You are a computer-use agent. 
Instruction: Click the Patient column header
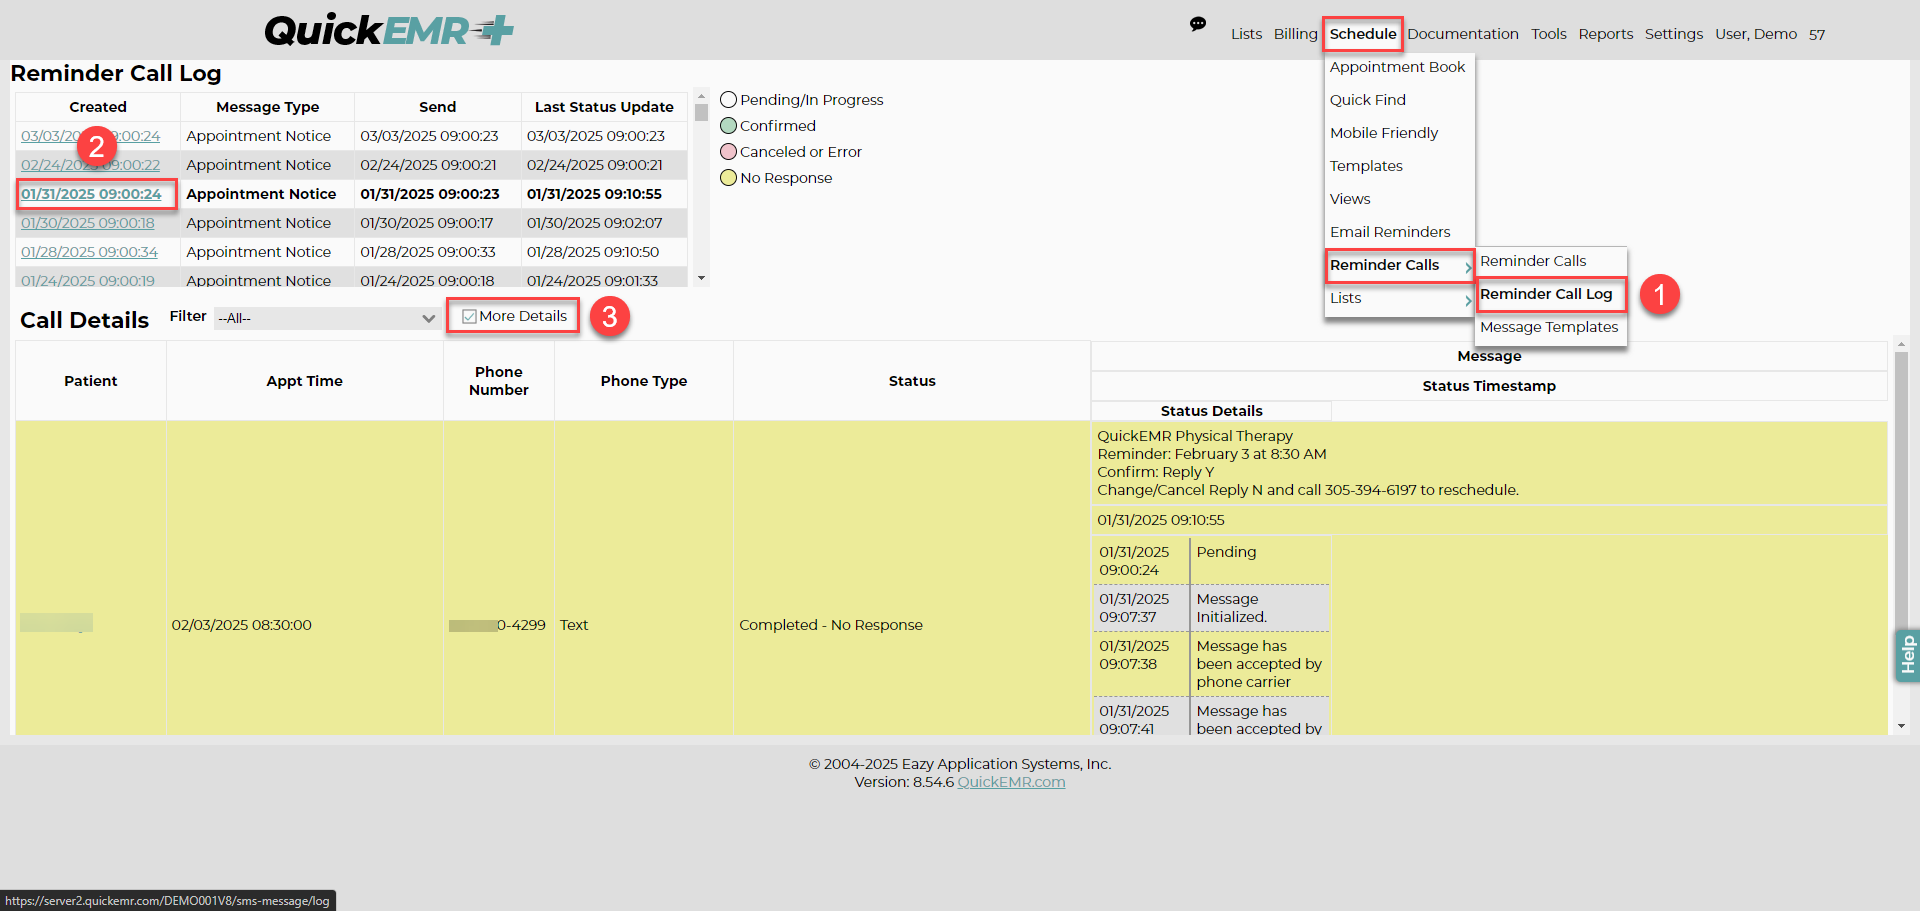[91, 381]
